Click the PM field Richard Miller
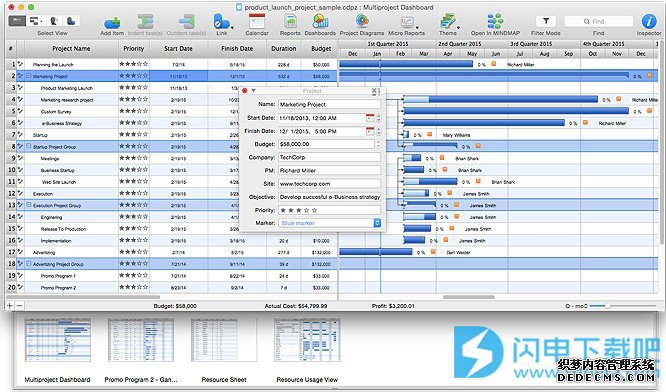This screenshot has width=666, height=392. pyautogui.click(x=330, y=170)
